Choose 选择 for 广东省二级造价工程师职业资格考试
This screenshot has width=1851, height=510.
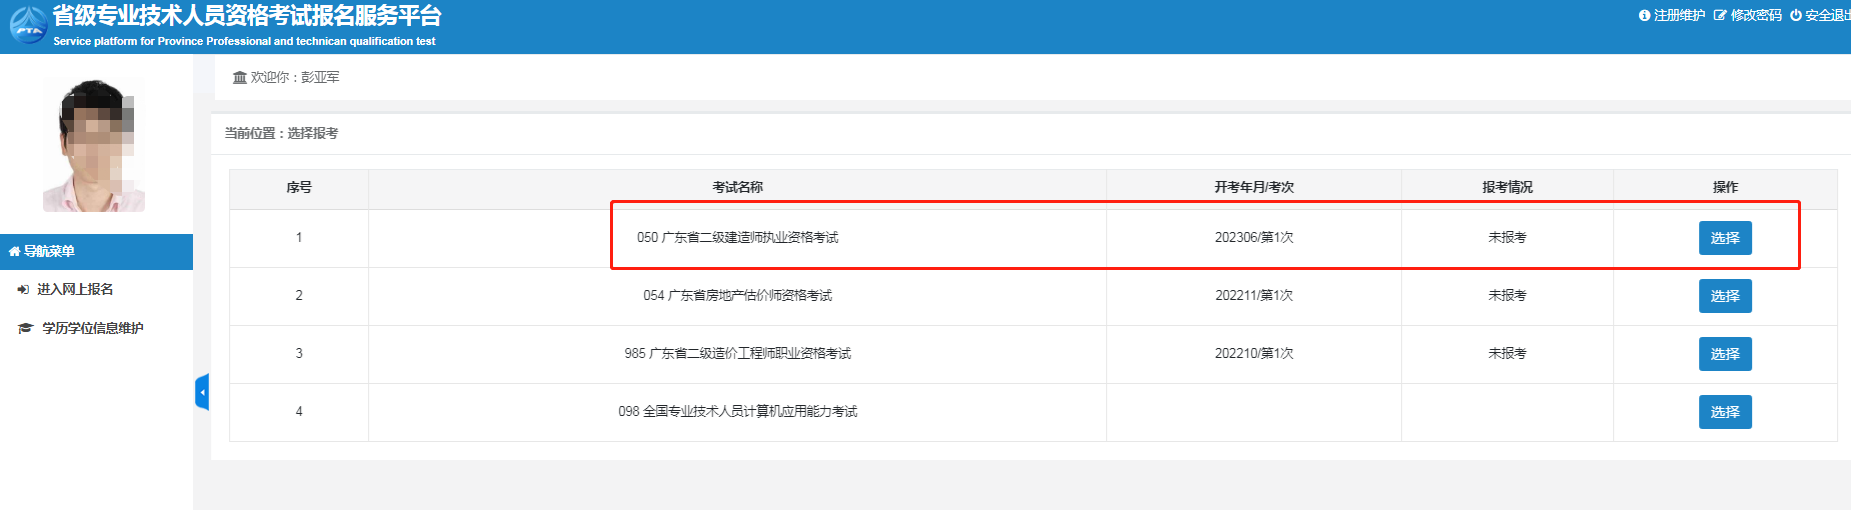[1724, 354]
